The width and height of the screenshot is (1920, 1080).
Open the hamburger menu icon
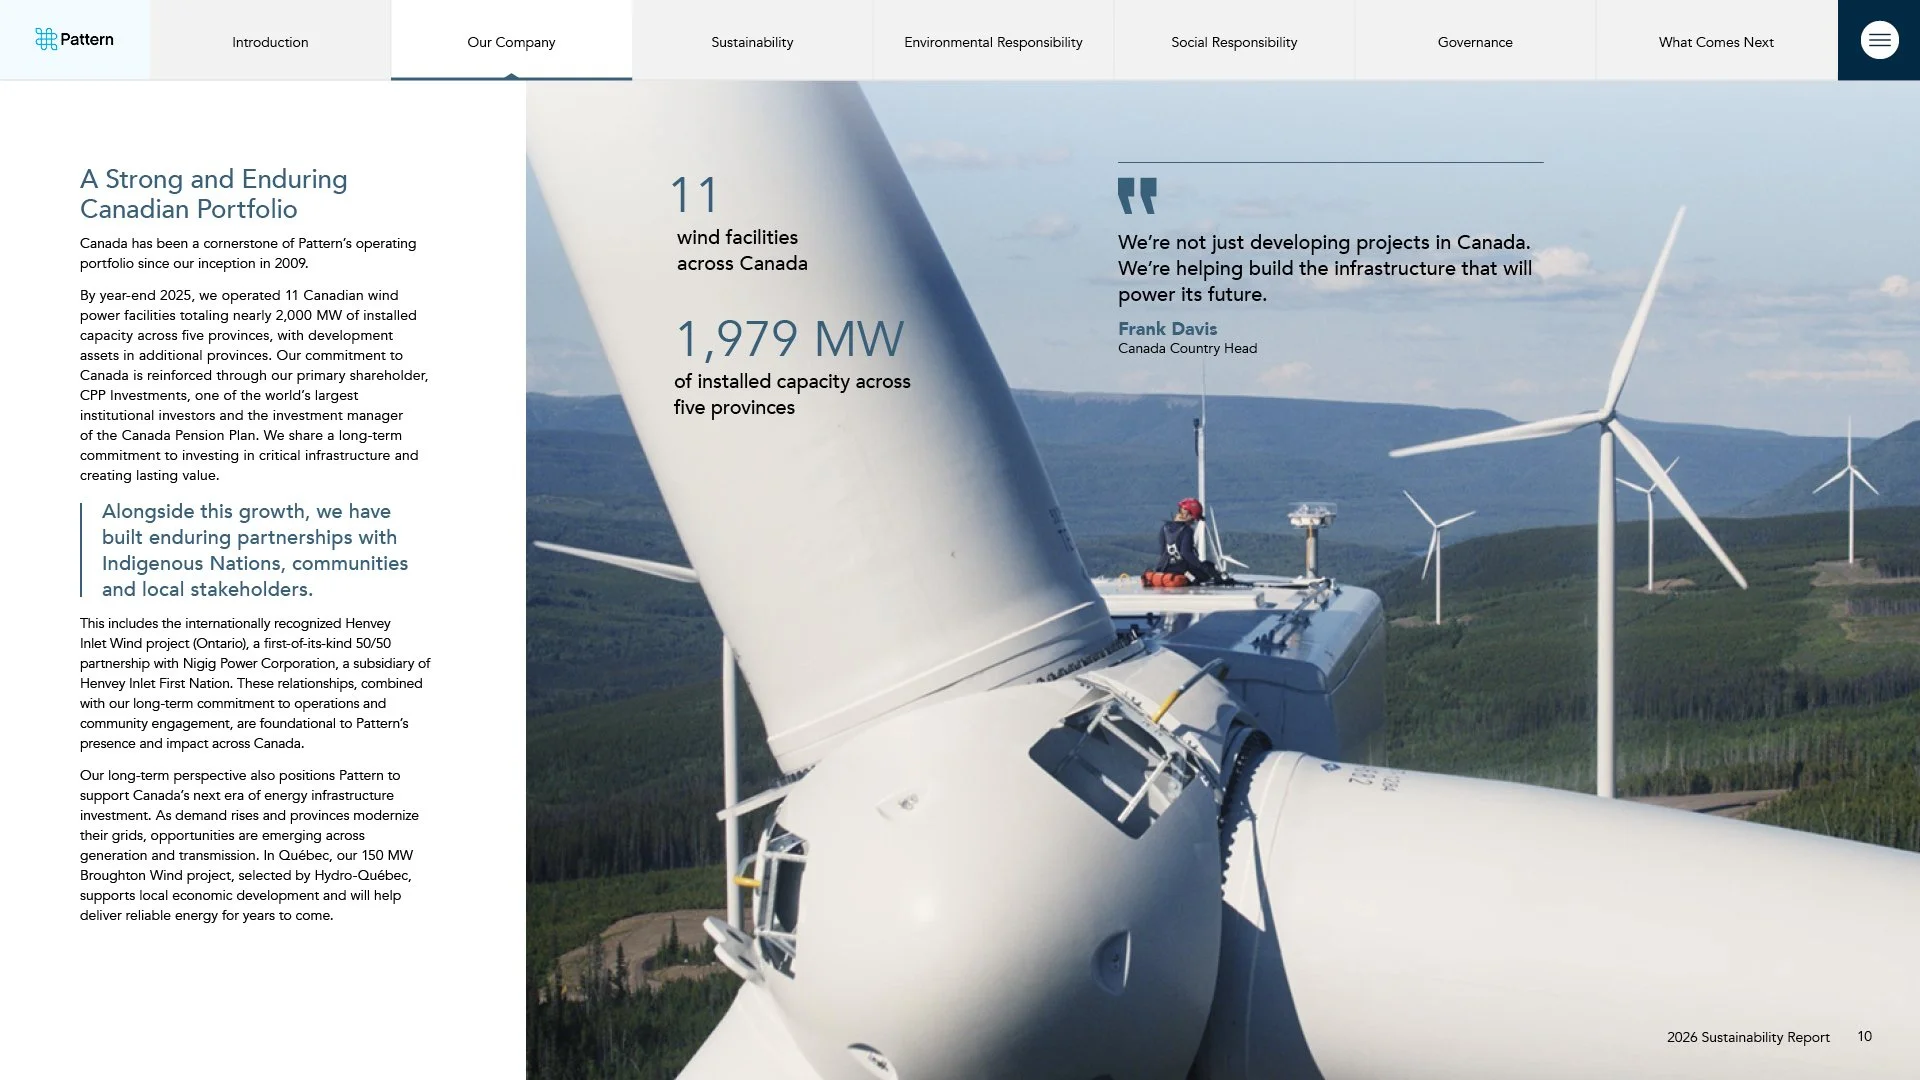(1879, 40)
